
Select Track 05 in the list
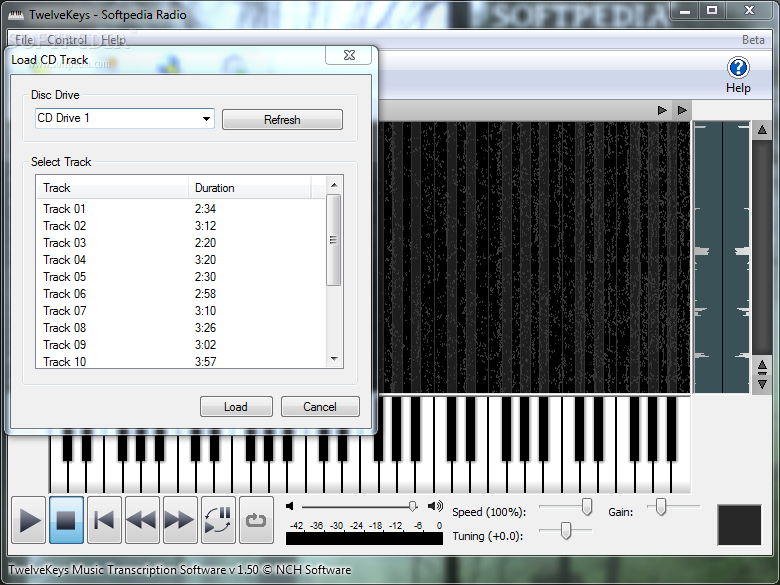[182, 277]
